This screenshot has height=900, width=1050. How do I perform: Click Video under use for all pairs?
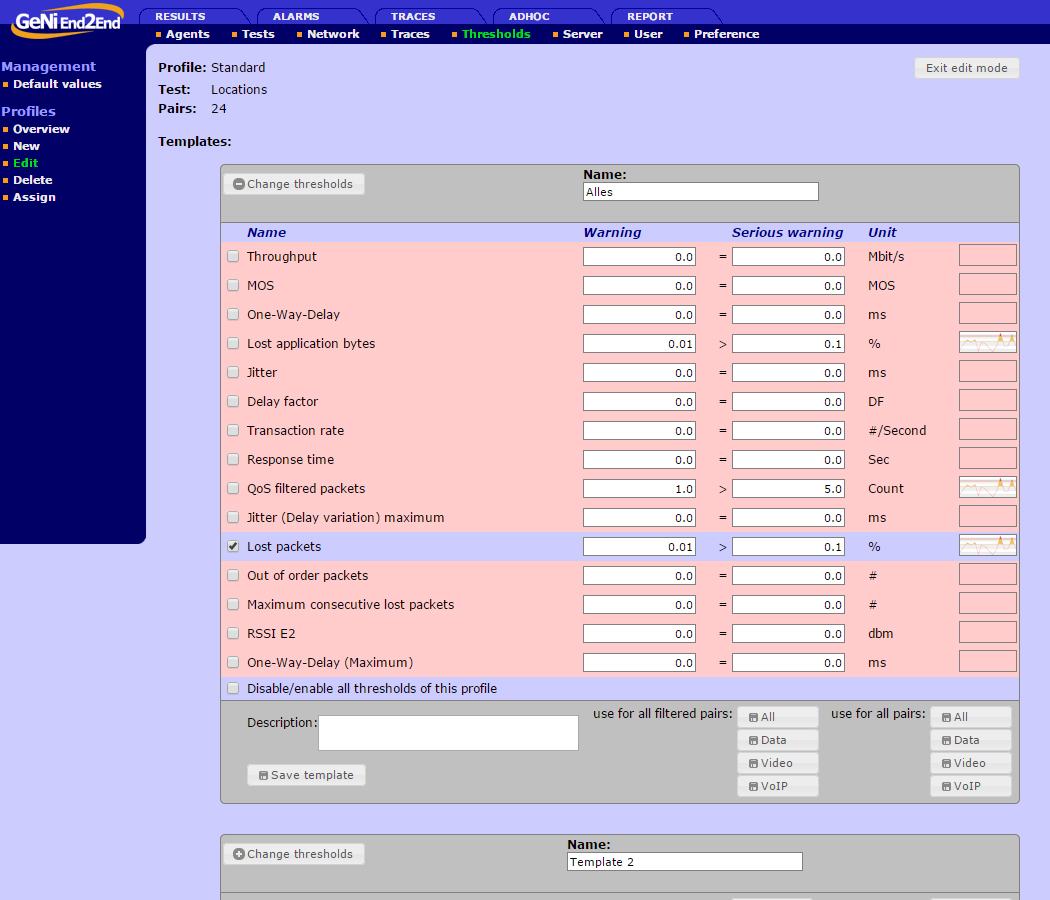(970, 763)
